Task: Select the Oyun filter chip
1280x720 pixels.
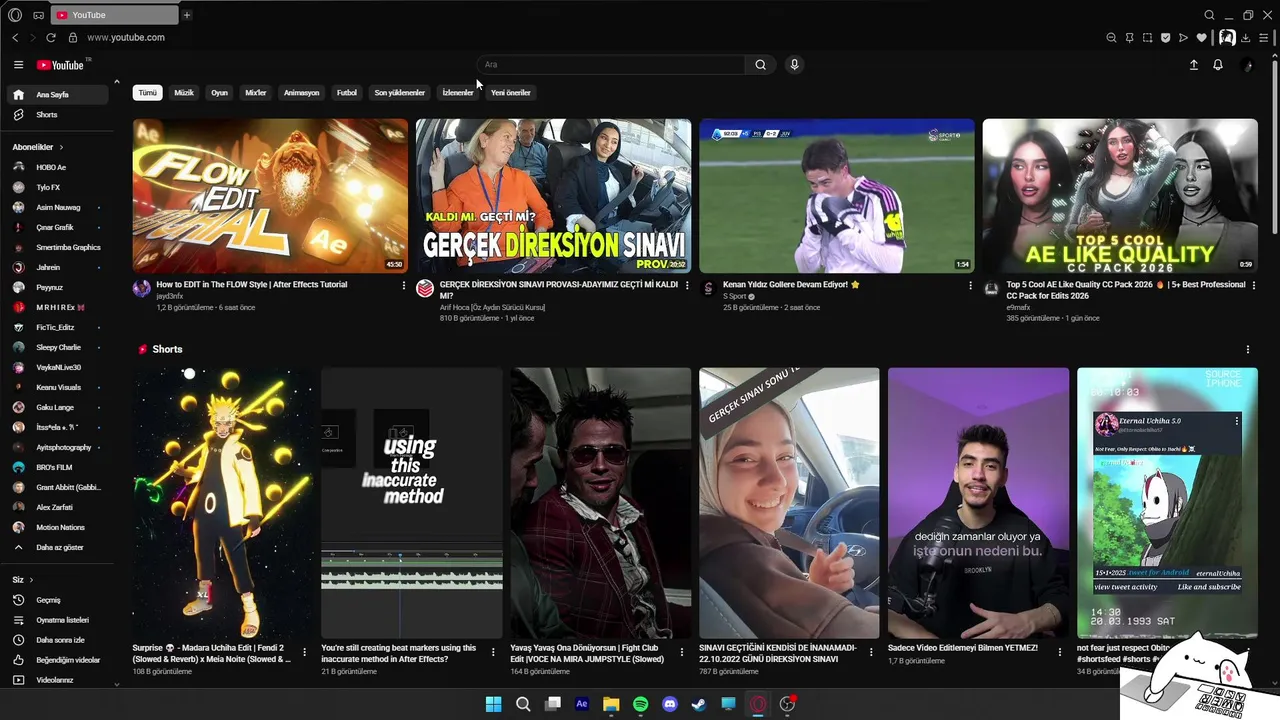Action: pos(220,93)
